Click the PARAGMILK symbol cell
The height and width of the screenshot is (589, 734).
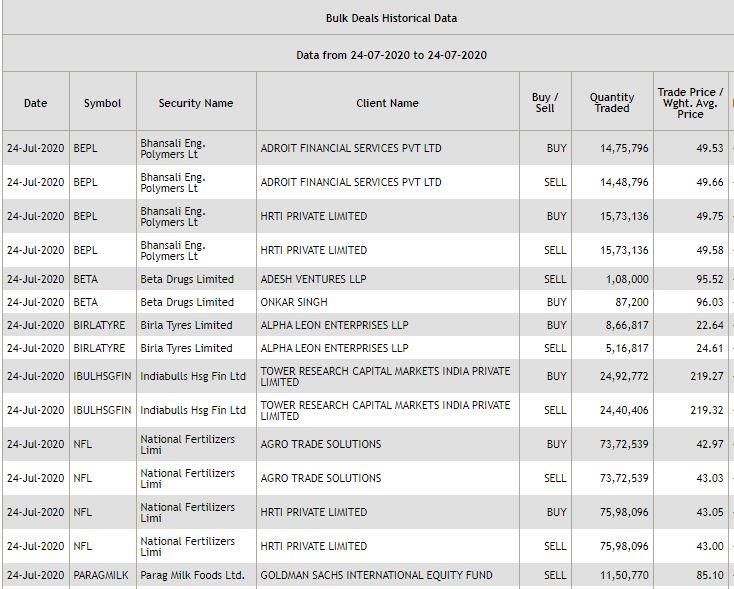click(100, 576)
